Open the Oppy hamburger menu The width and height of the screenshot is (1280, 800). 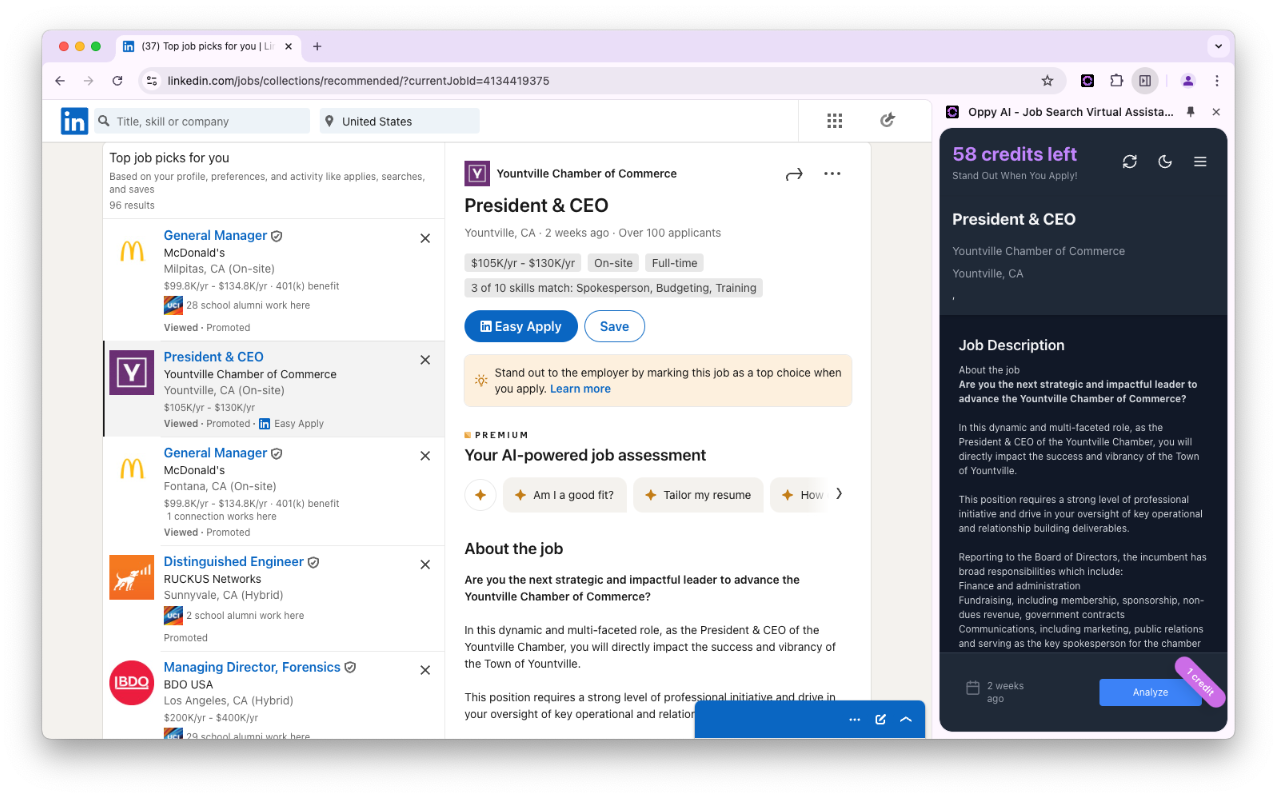tap(1200, 161)
